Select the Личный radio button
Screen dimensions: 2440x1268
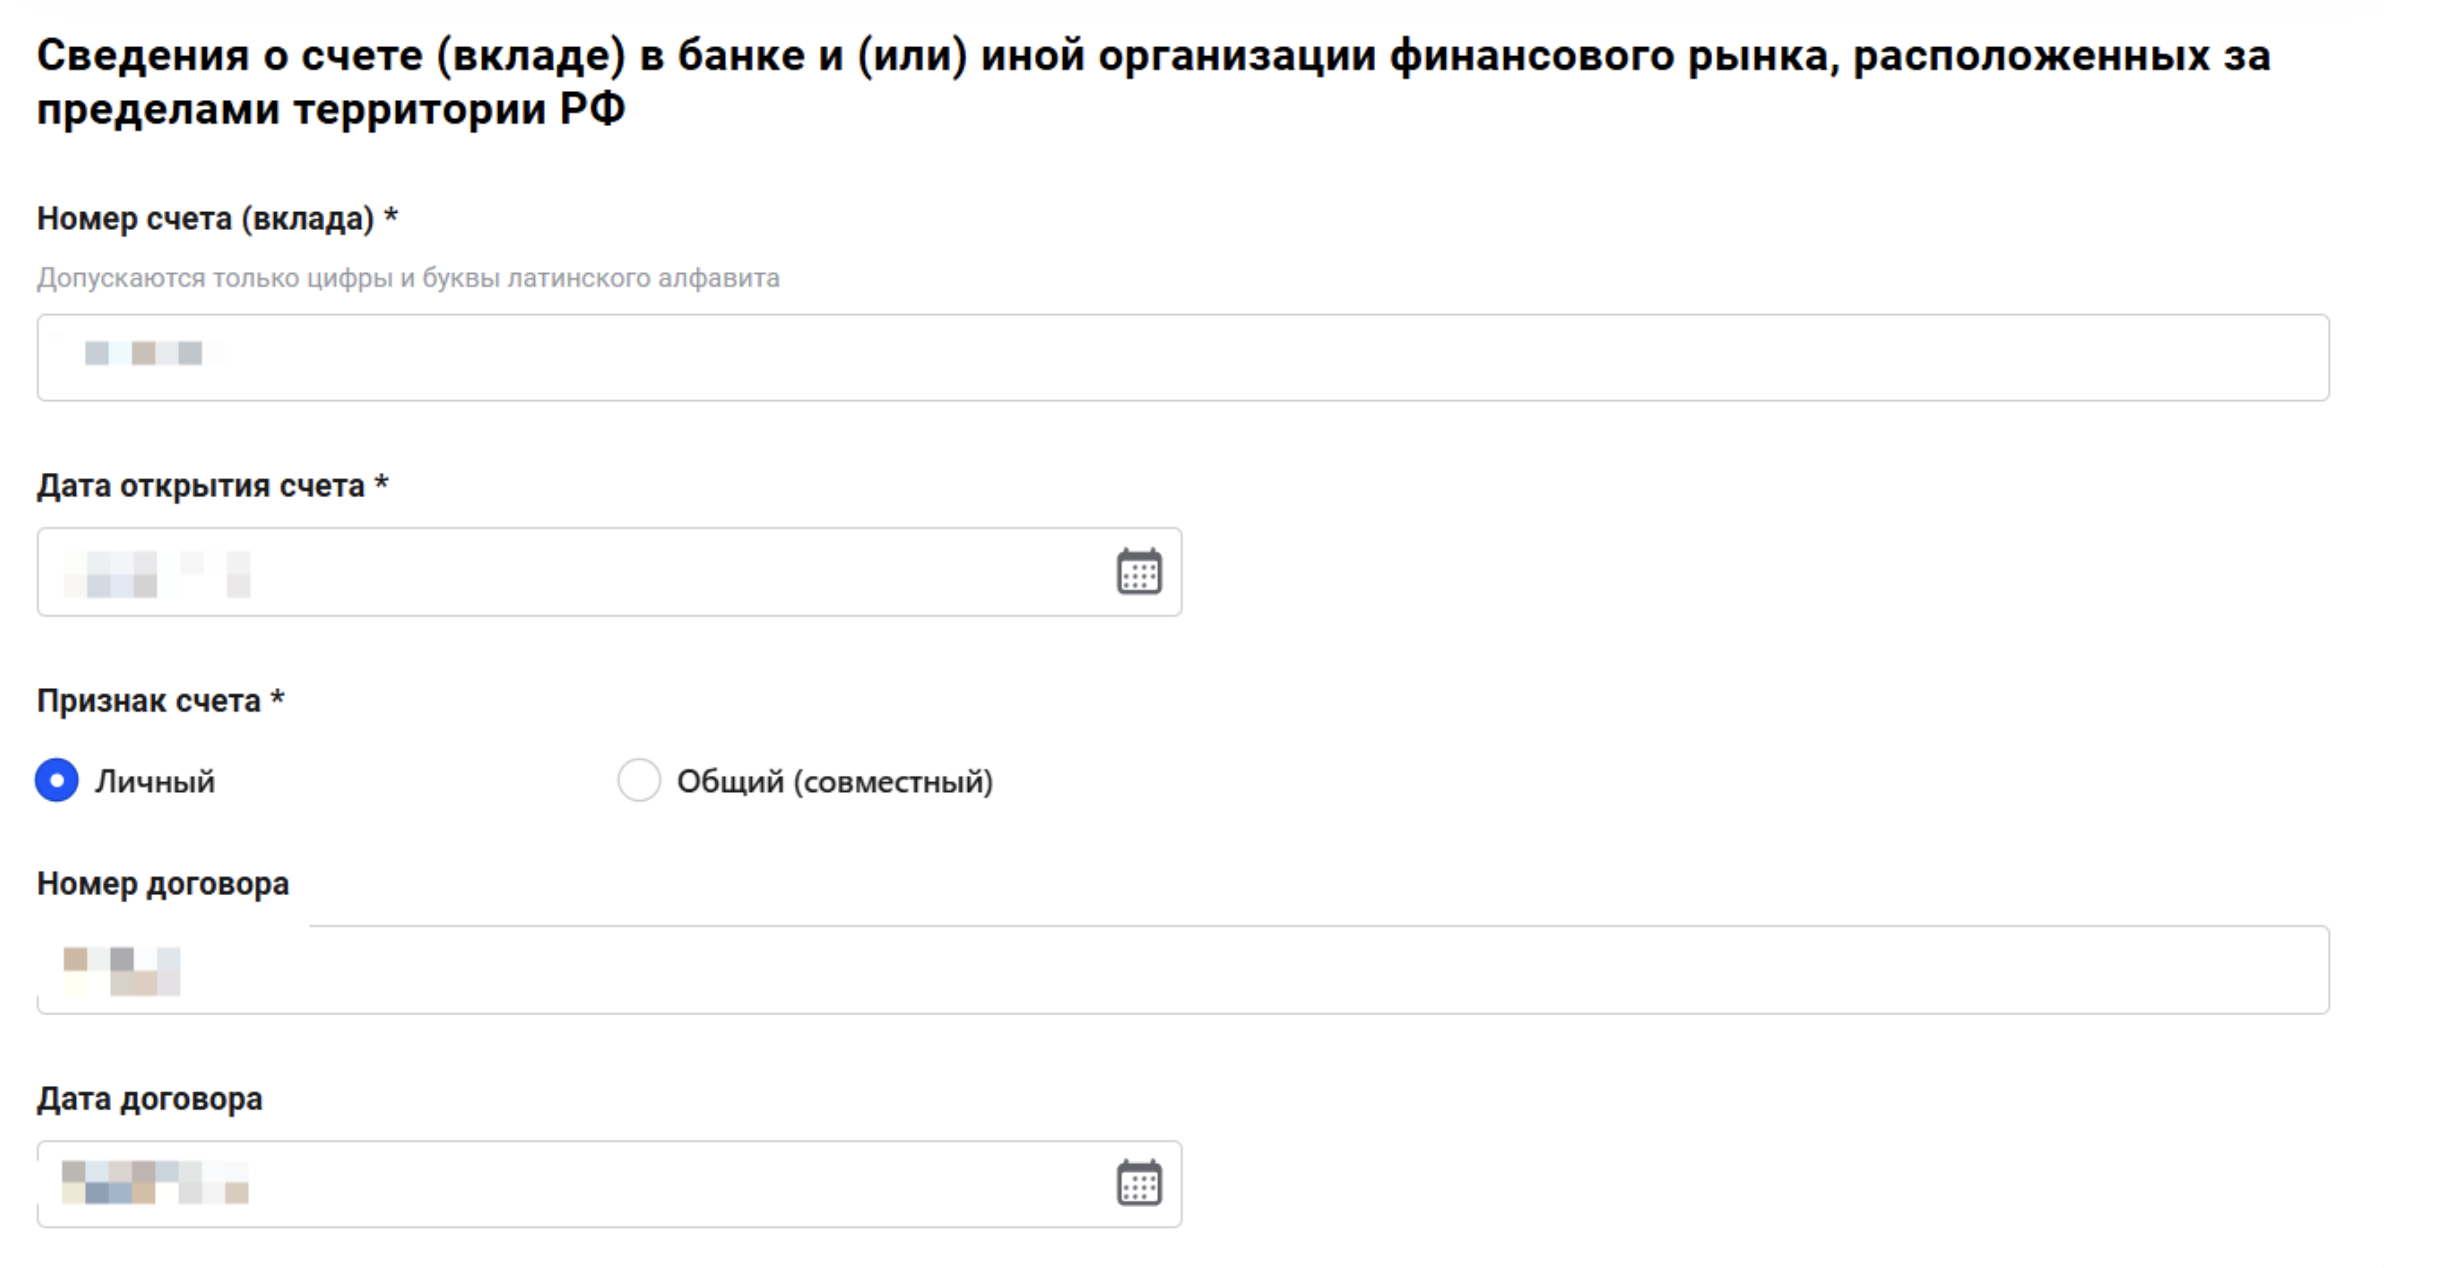(x=57, y=780)
